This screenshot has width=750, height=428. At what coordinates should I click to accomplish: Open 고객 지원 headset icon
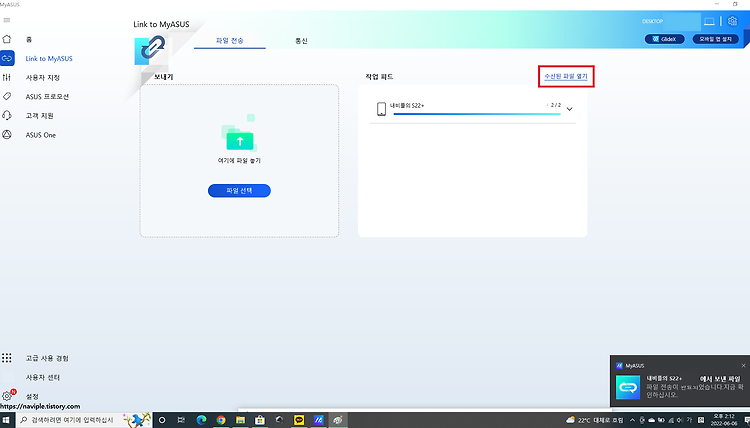click(7, 115)
